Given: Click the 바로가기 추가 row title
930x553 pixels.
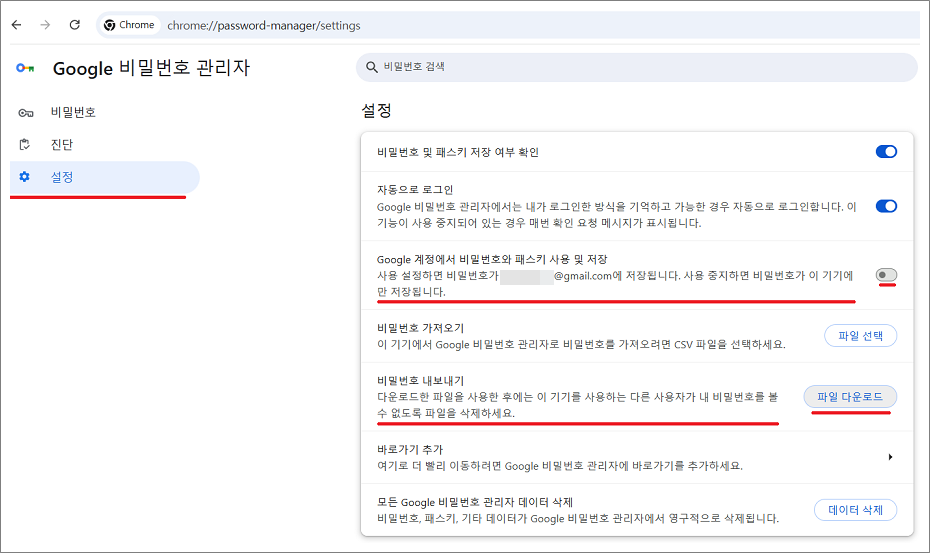Looking at the screenshot, I should pos(410,450).
